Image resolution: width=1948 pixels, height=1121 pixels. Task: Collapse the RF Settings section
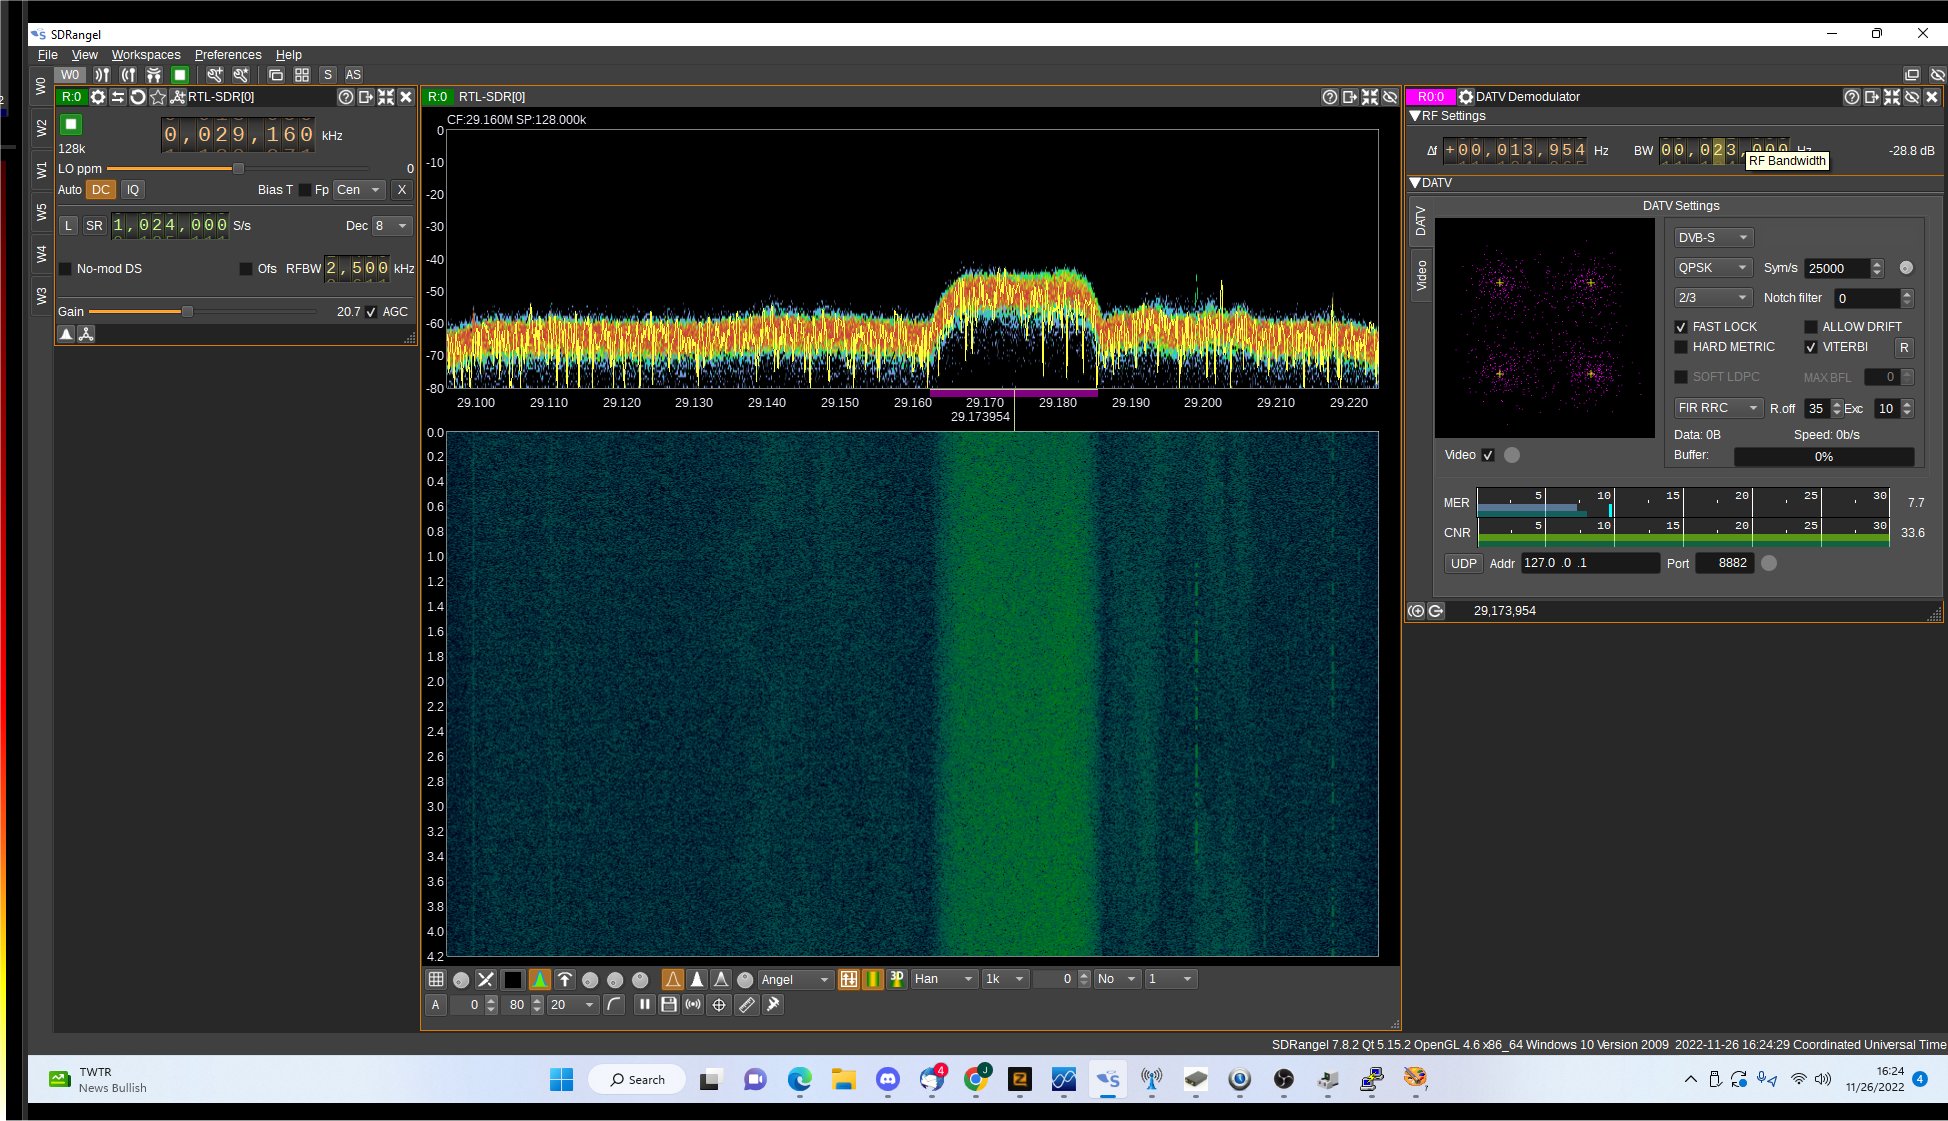click(1415, 116)
